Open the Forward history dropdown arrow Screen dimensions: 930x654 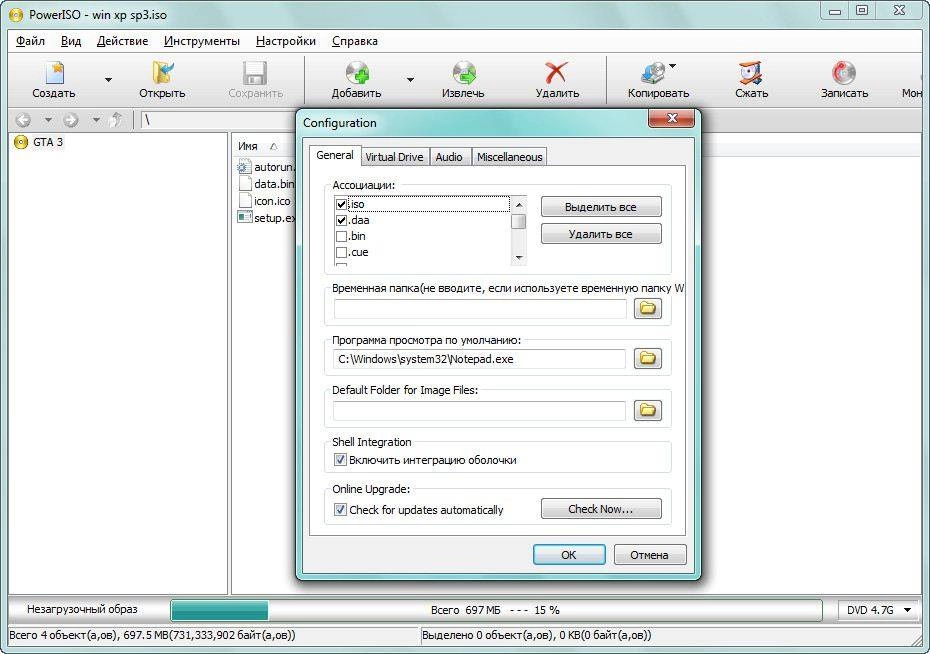95,120
